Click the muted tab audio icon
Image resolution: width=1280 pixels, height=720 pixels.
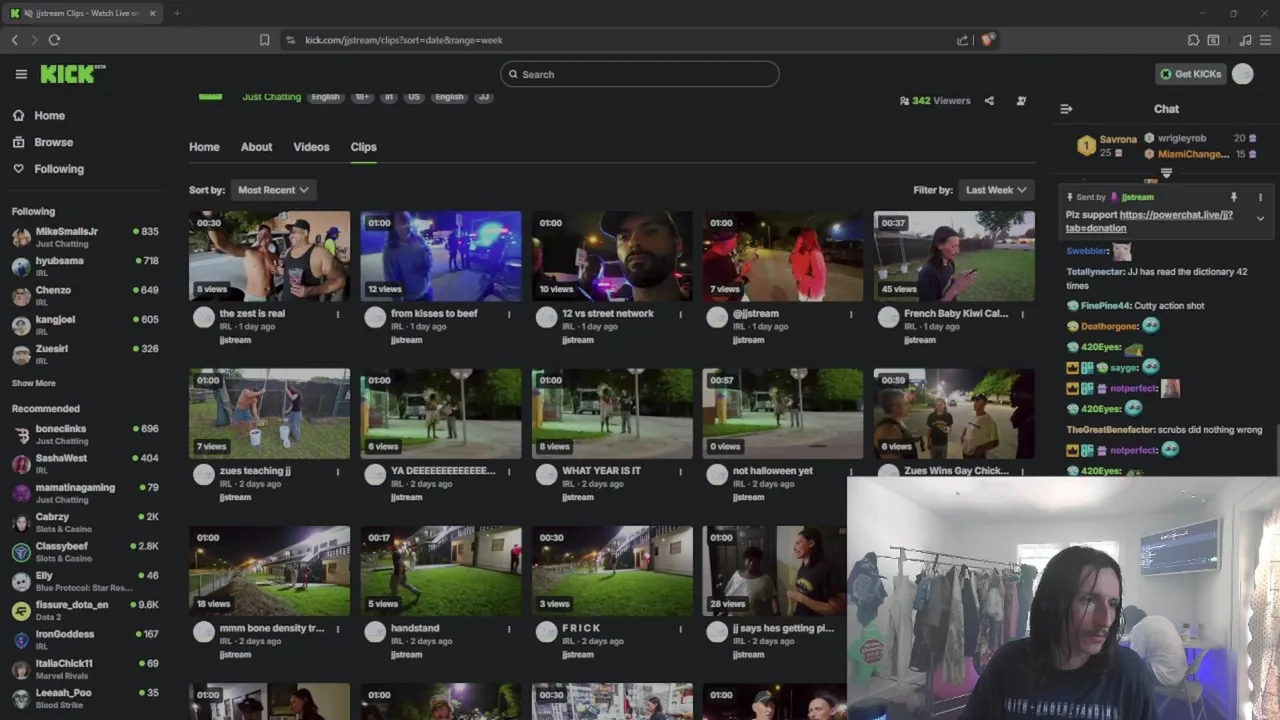28,13
